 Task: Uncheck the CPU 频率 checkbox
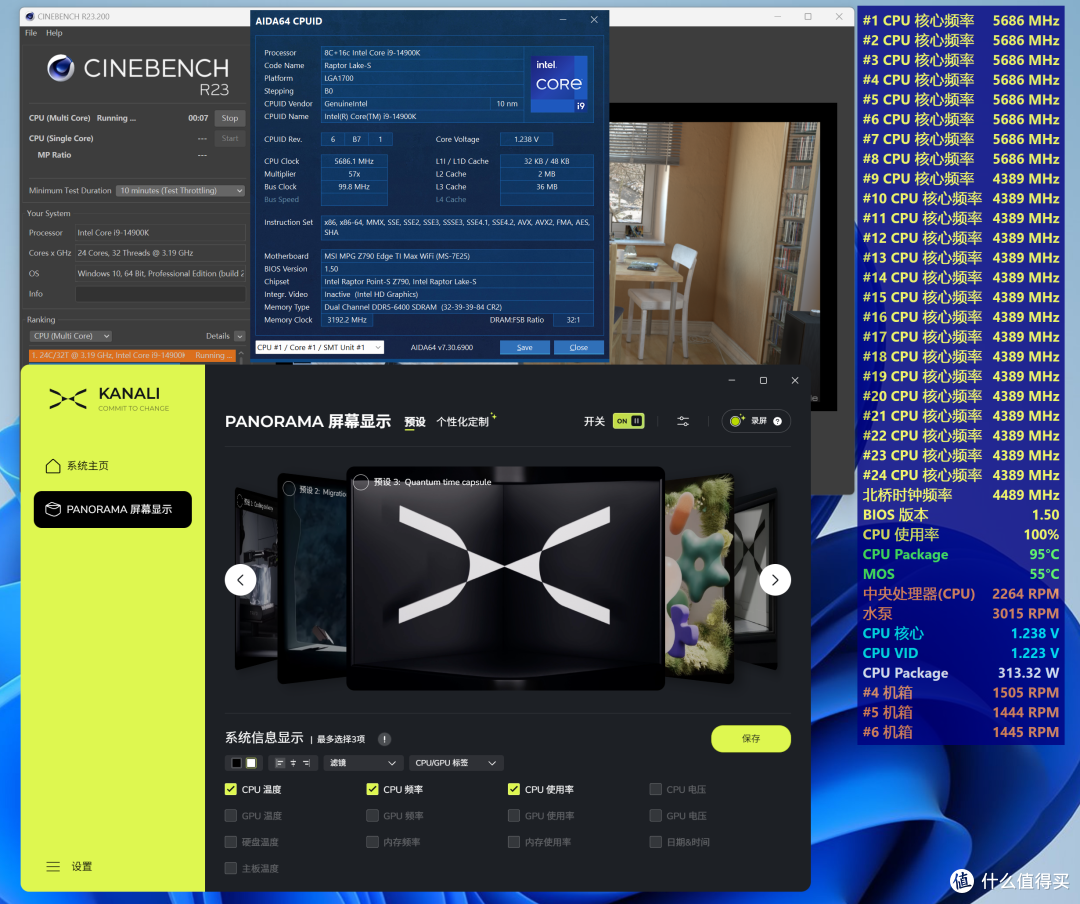373,789
